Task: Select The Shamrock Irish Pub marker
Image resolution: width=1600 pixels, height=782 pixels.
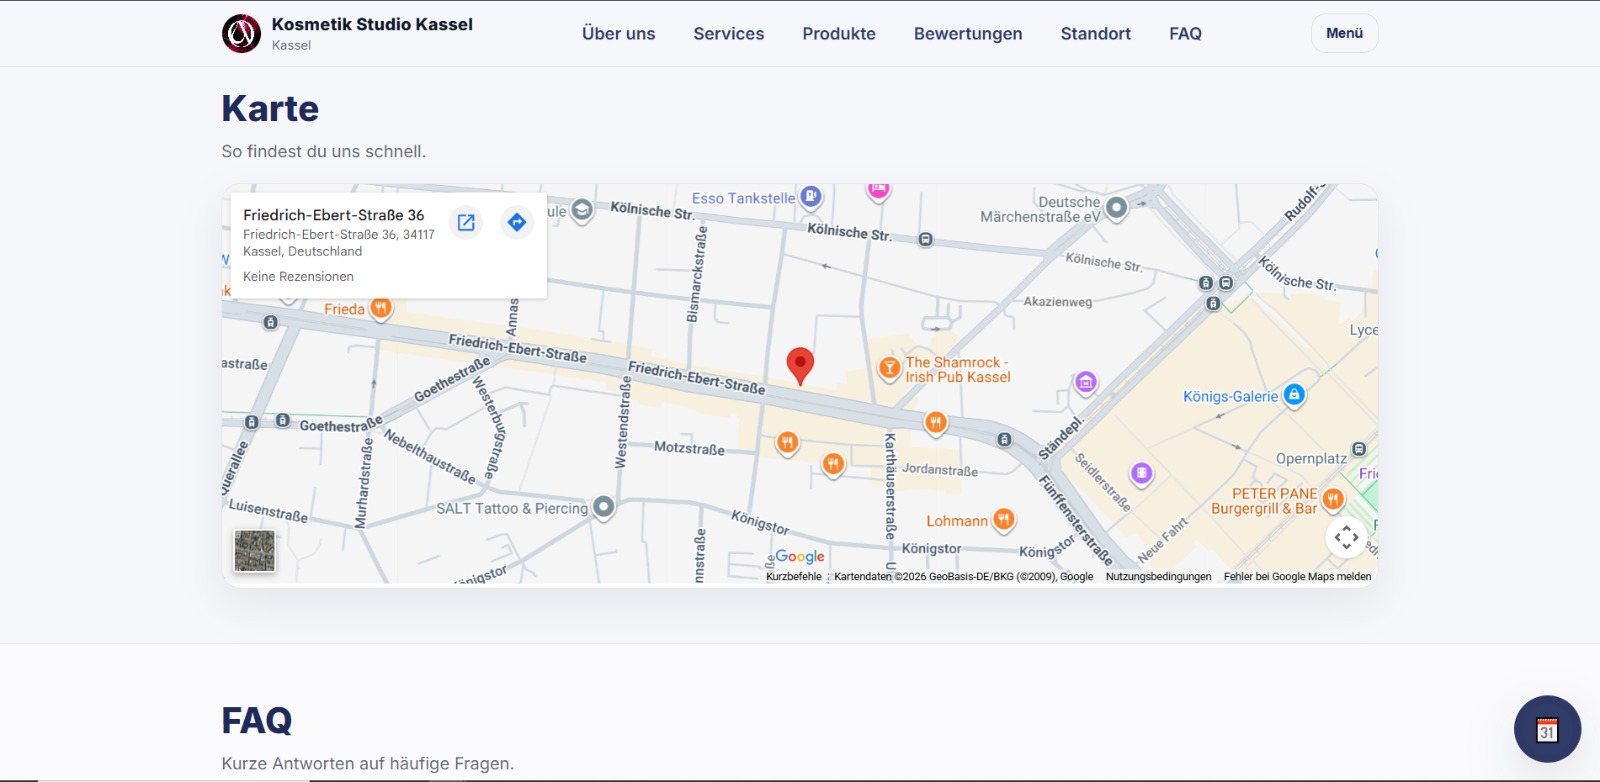Action: point(889,369)
